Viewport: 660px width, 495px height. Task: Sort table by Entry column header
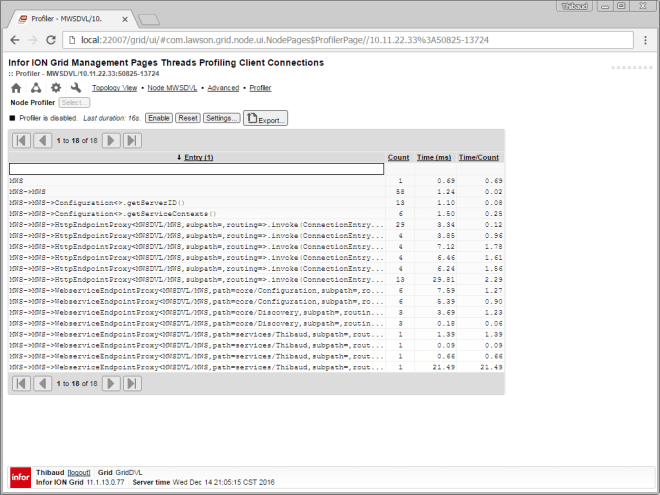(x=195, y=157)
